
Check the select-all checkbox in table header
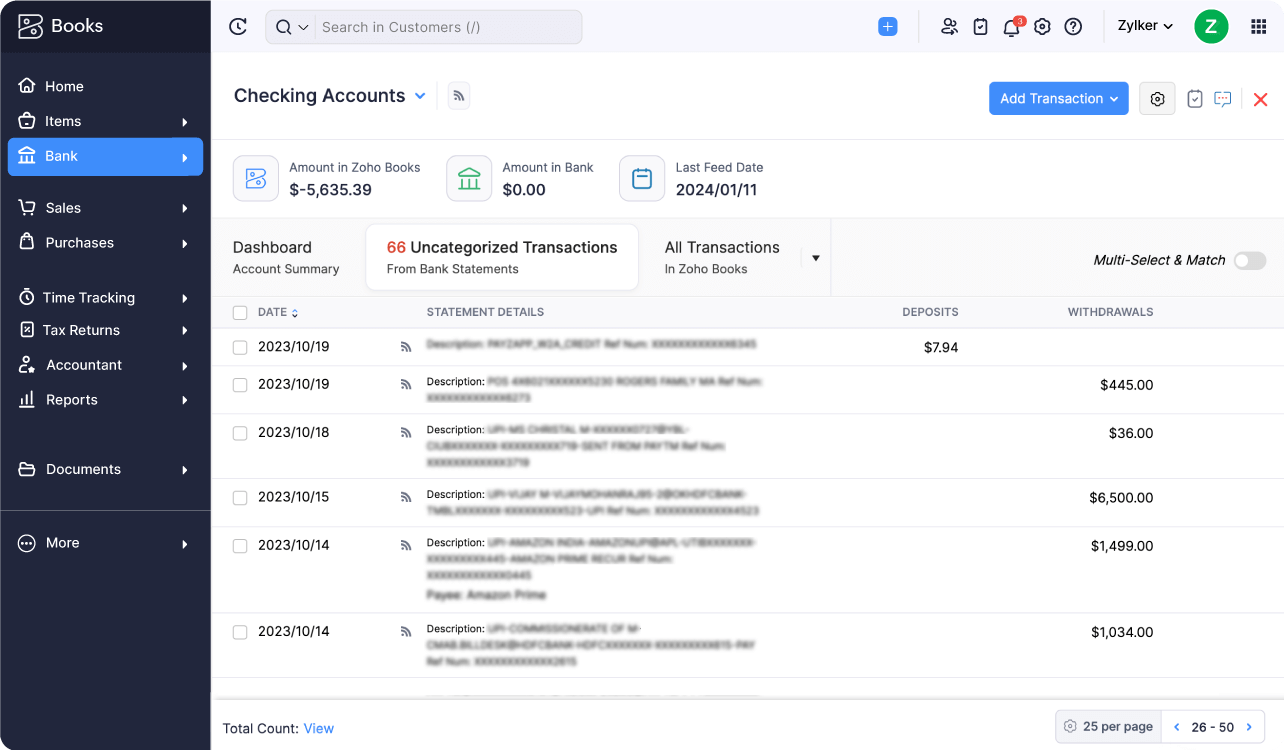click(x=240, y=313)
